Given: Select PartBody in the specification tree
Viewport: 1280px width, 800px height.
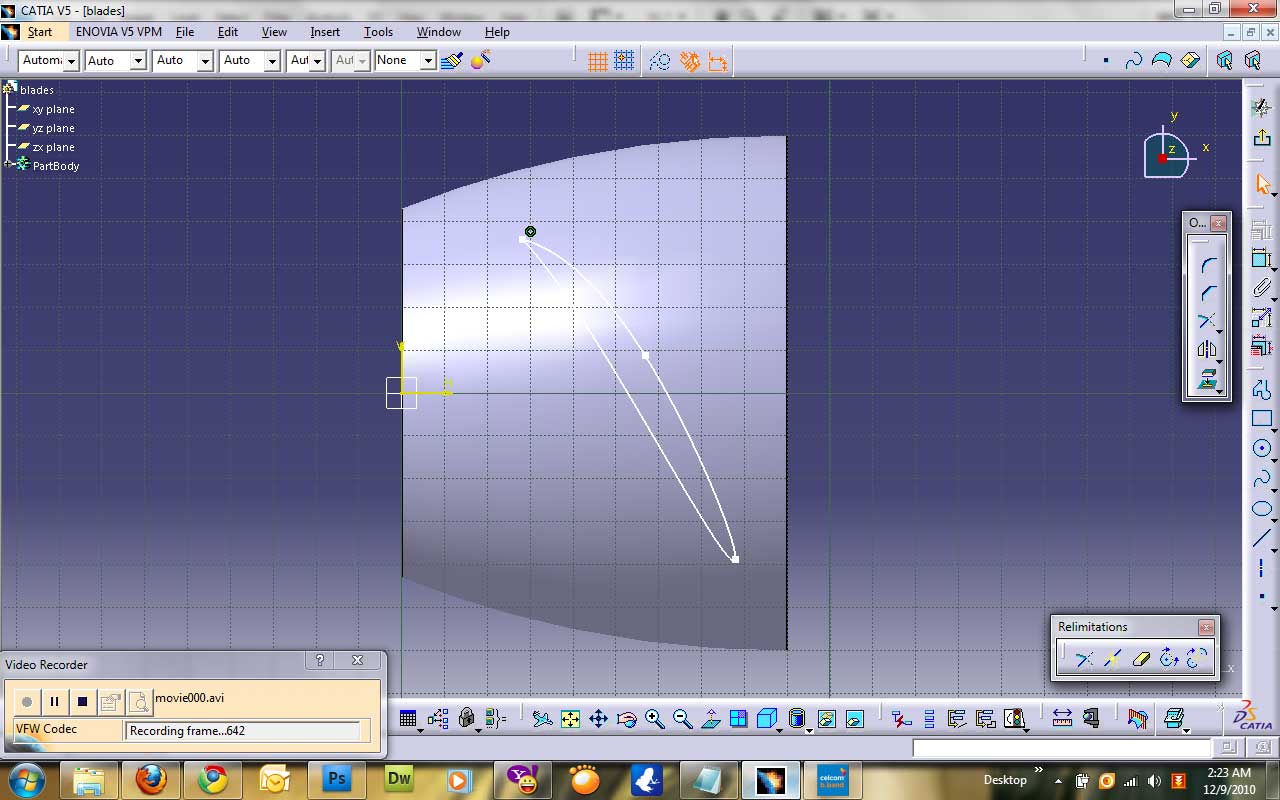Looking at the screenshot, I should click(x=54, y=166).
